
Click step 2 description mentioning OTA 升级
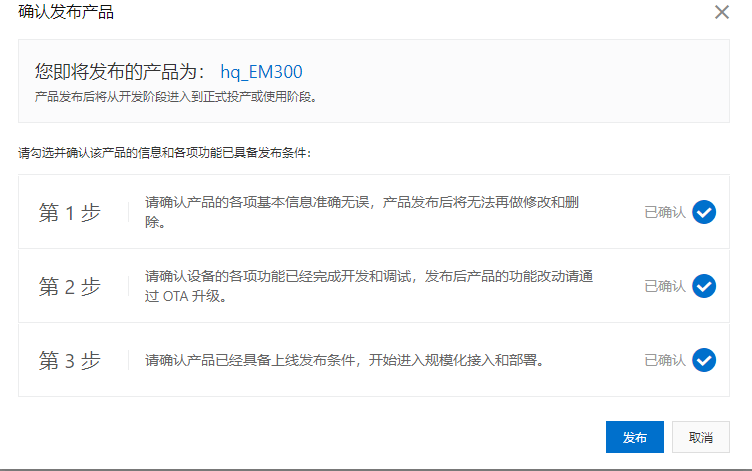(x=369, y=286)
